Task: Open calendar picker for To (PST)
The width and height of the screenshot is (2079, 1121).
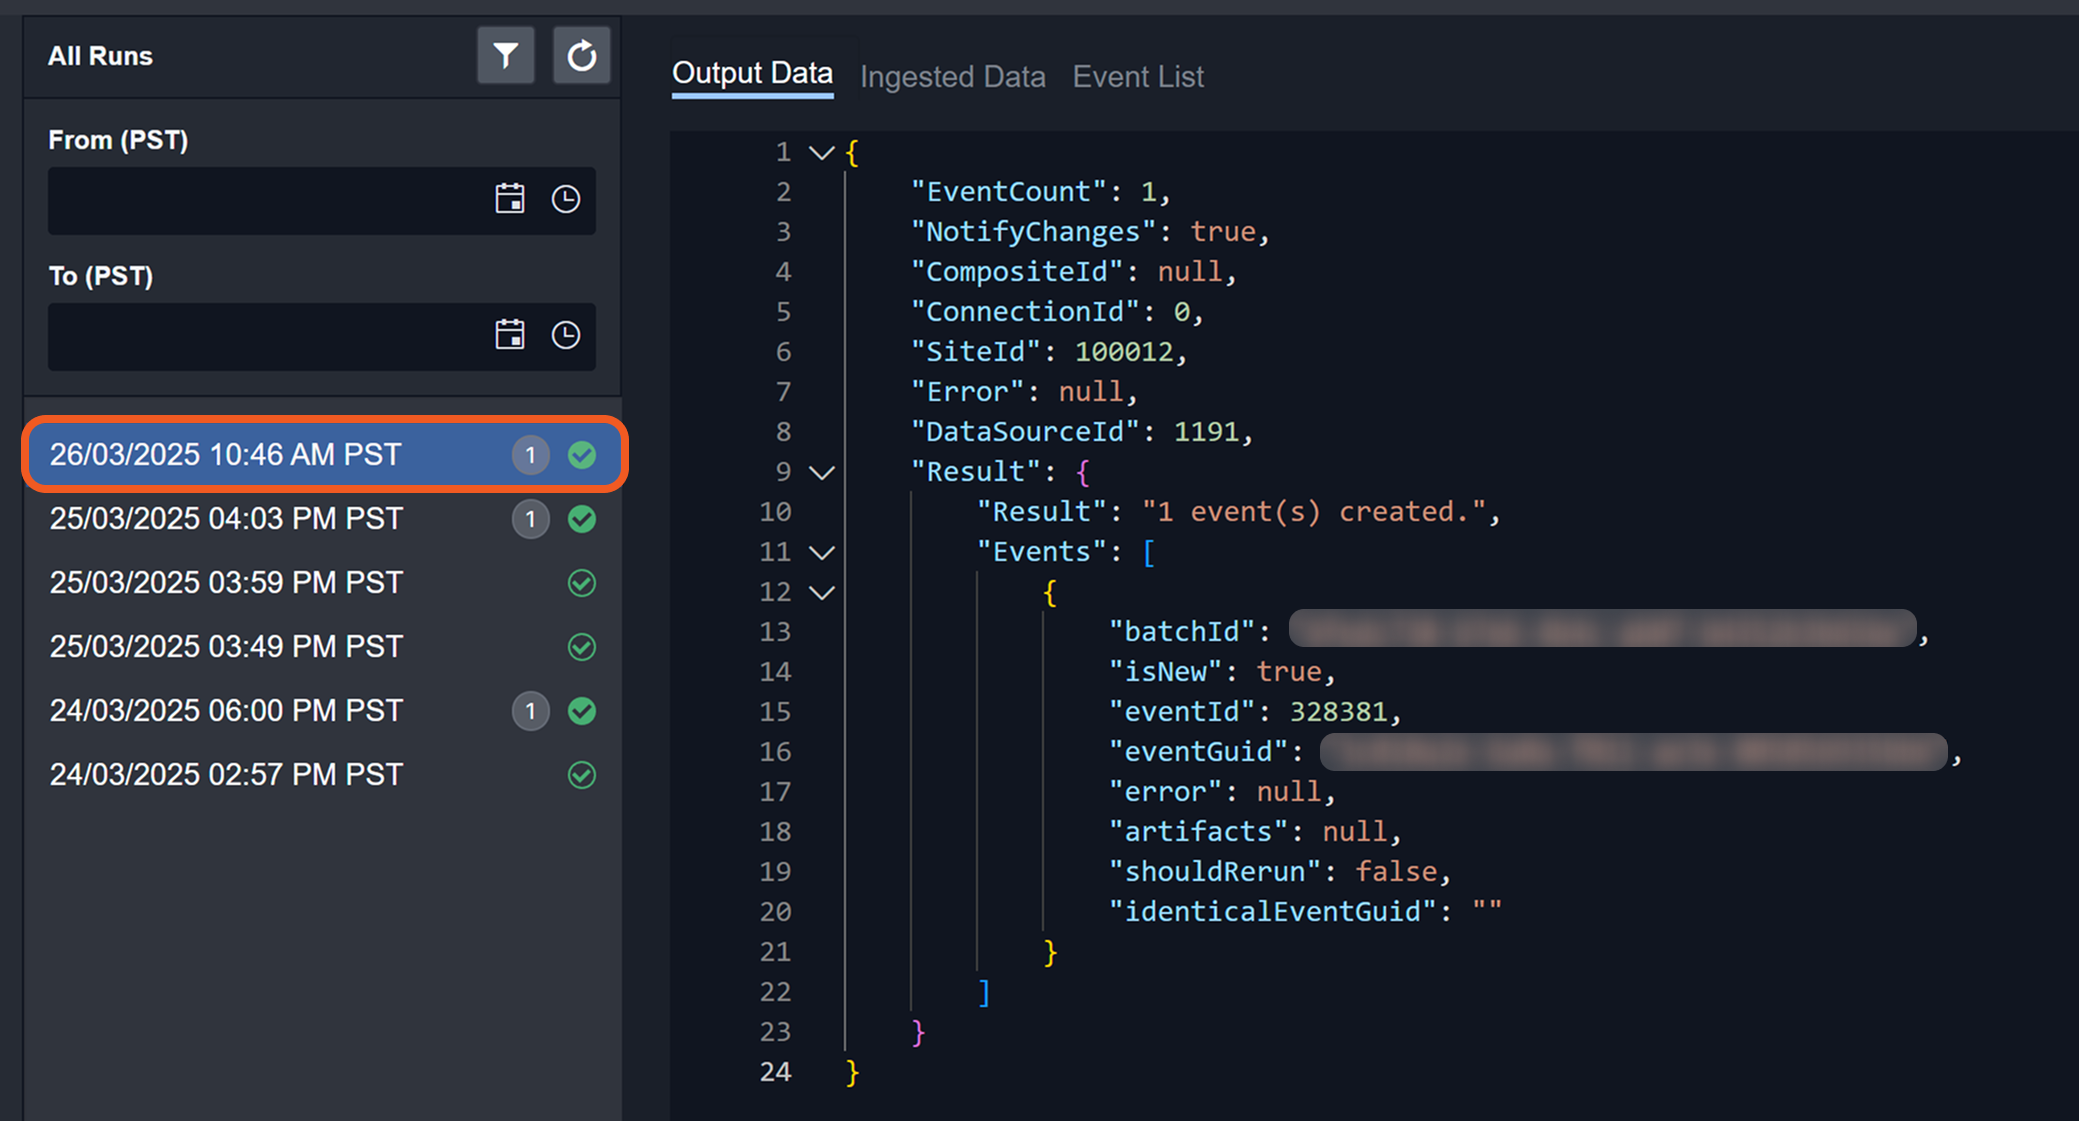Action: [510, 335]
